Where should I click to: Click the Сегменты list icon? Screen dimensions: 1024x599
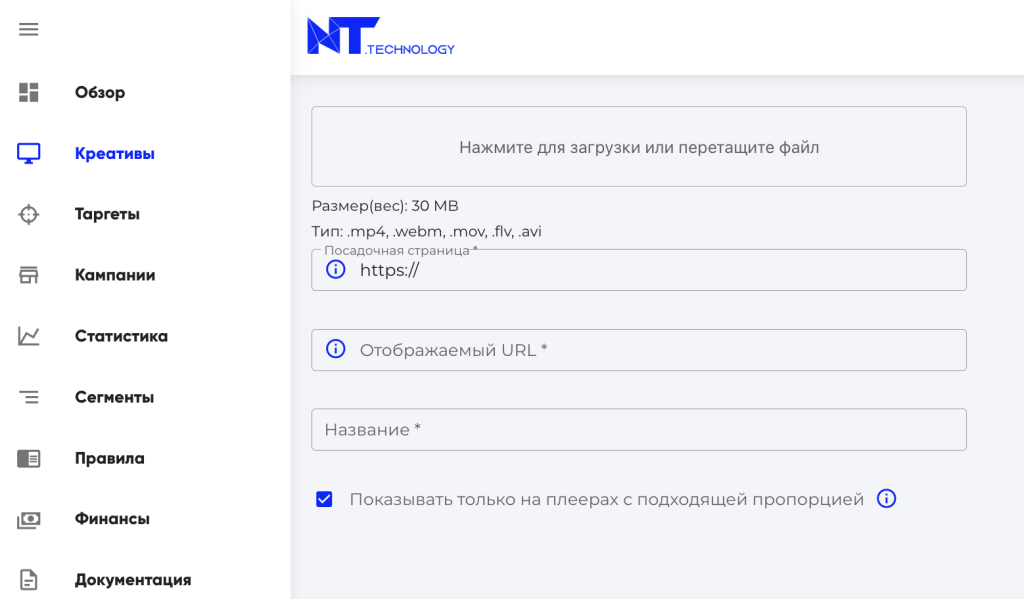pyautogui.click(x=29, y=397)
